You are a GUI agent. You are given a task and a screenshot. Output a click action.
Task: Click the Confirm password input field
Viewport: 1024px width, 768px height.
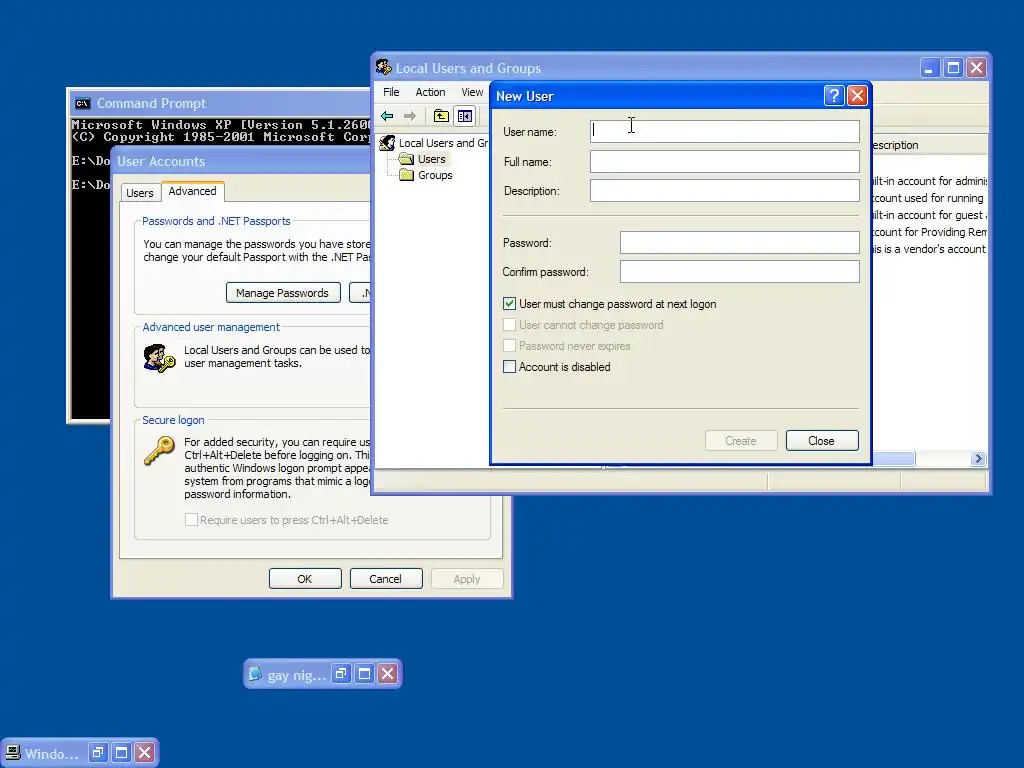739,272
